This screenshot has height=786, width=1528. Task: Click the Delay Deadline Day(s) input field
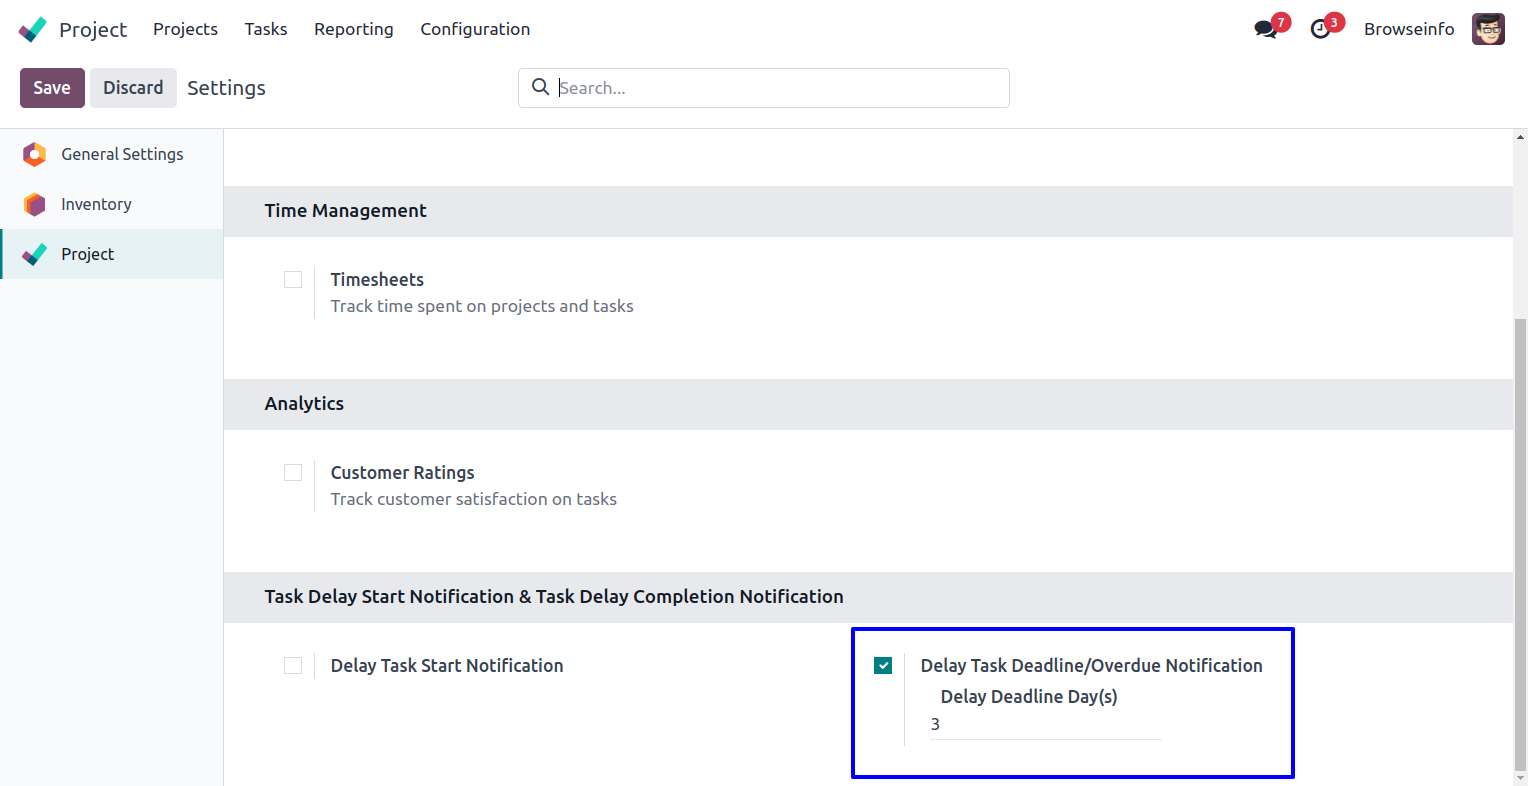[x=1045, y=725]
